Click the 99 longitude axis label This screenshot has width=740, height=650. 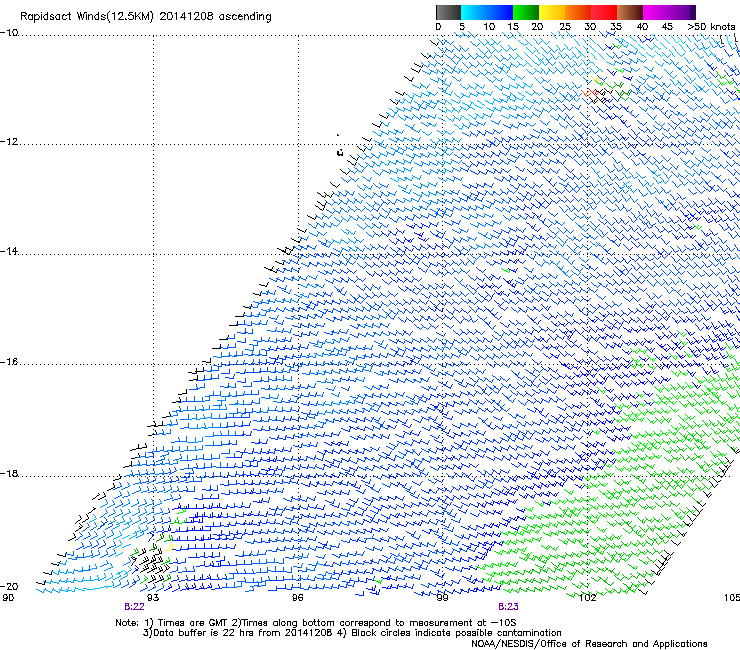[442, 598]
